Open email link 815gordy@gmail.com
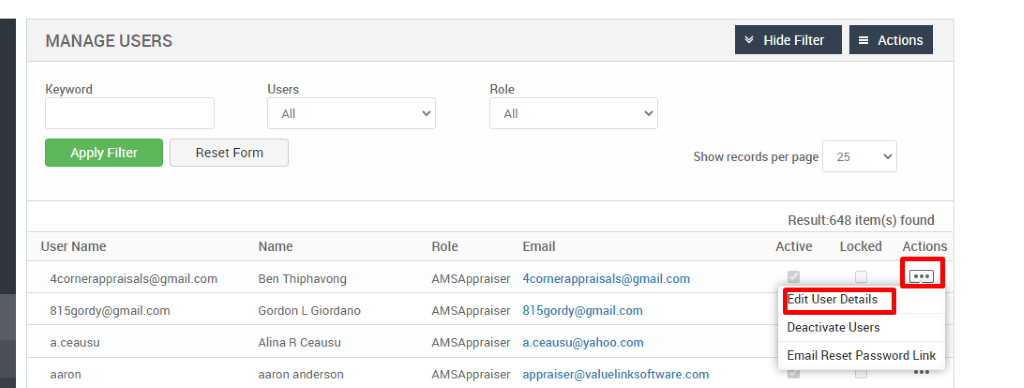1024x388 pixels. tap(583, 311)
